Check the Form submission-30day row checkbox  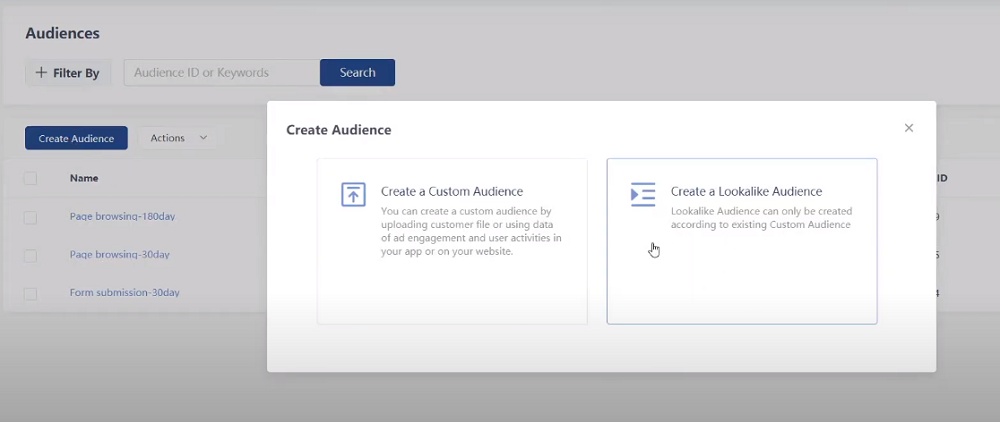pos(31,293)
